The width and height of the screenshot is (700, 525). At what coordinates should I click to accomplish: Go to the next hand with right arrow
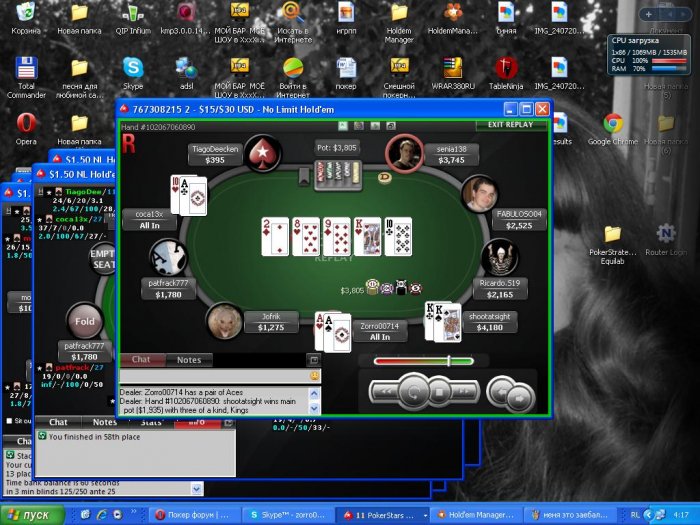(x=520, y=399)
